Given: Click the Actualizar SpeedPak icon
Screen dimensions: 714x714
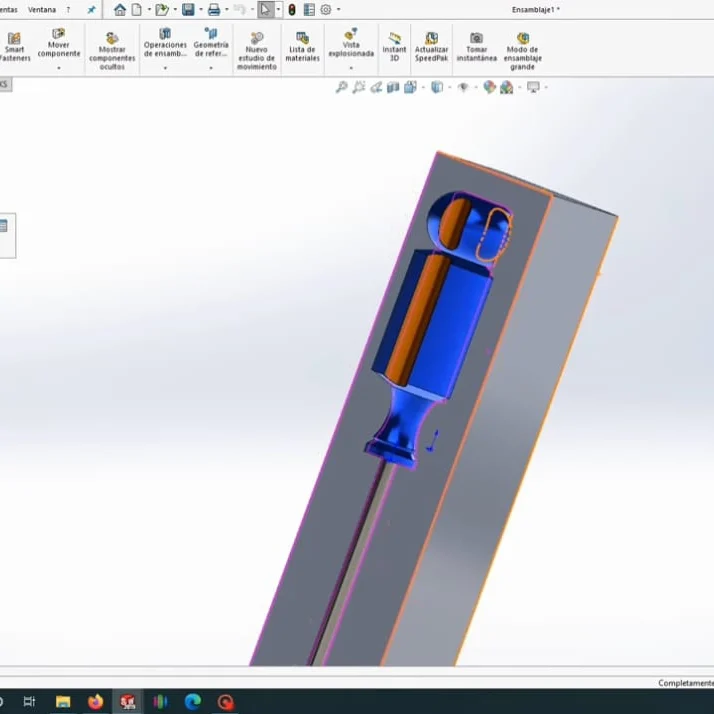Looking at the screenshot, I should click(431, 46).
